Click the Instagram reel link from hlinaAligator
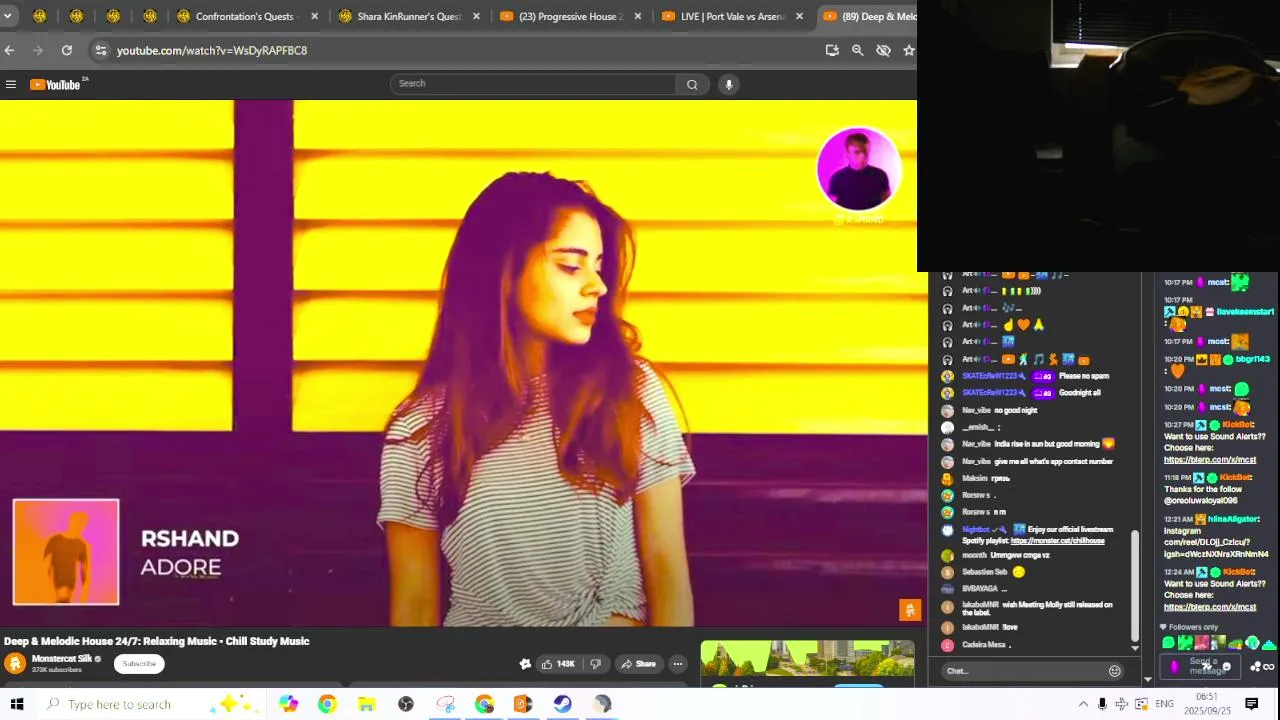This screenshot has width=1280, height=720. (1215, 542)
